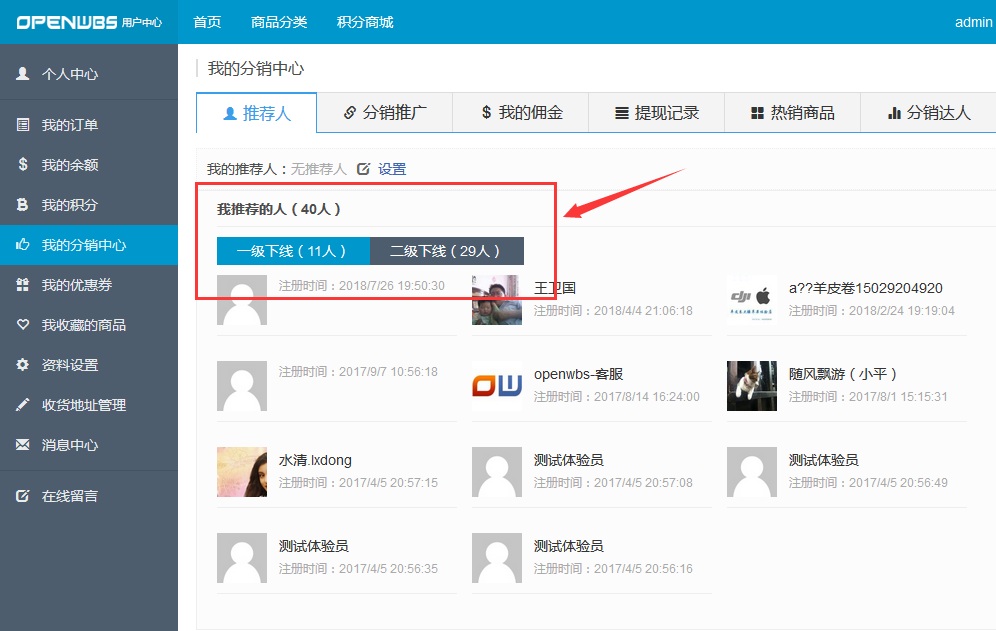Select the 一级下线 (11人) toggle

[293, 251]
